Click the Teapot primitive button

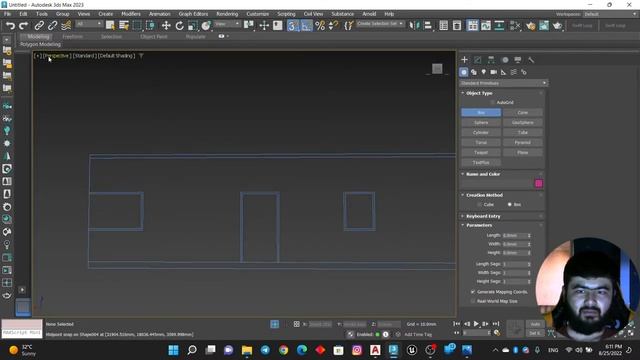[x=481, y=153]
